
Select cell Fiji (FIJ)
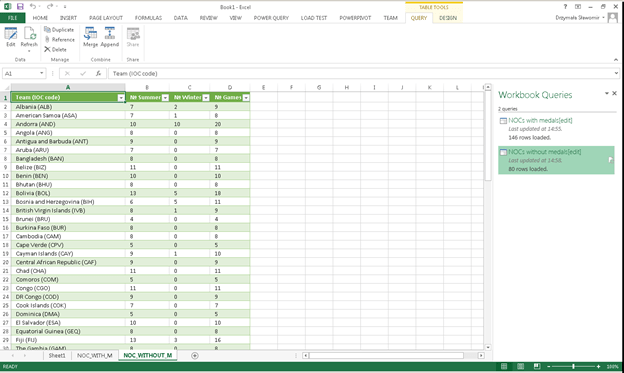coord(68,340)
